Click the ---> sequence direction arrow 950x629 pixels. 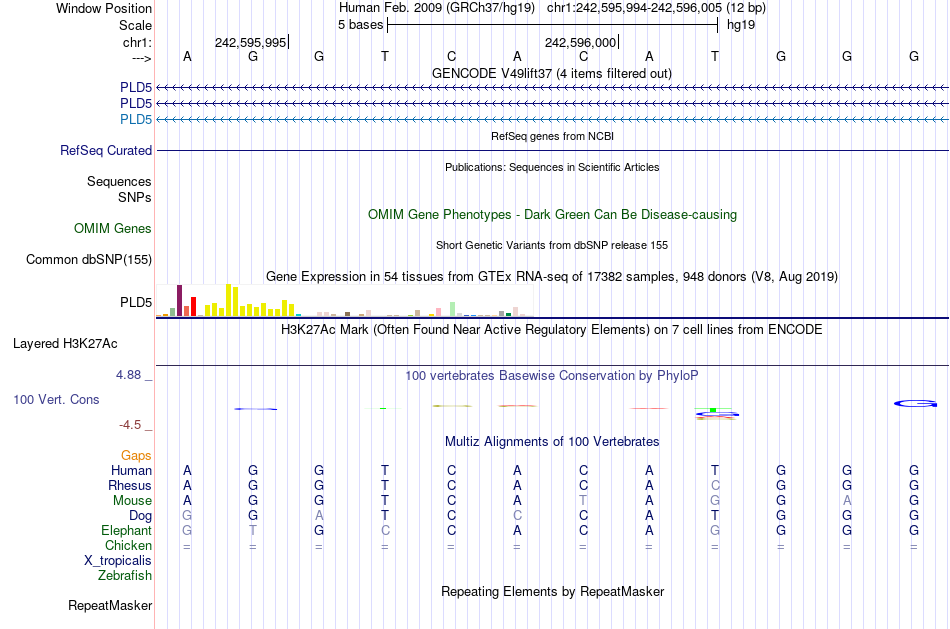141,58
